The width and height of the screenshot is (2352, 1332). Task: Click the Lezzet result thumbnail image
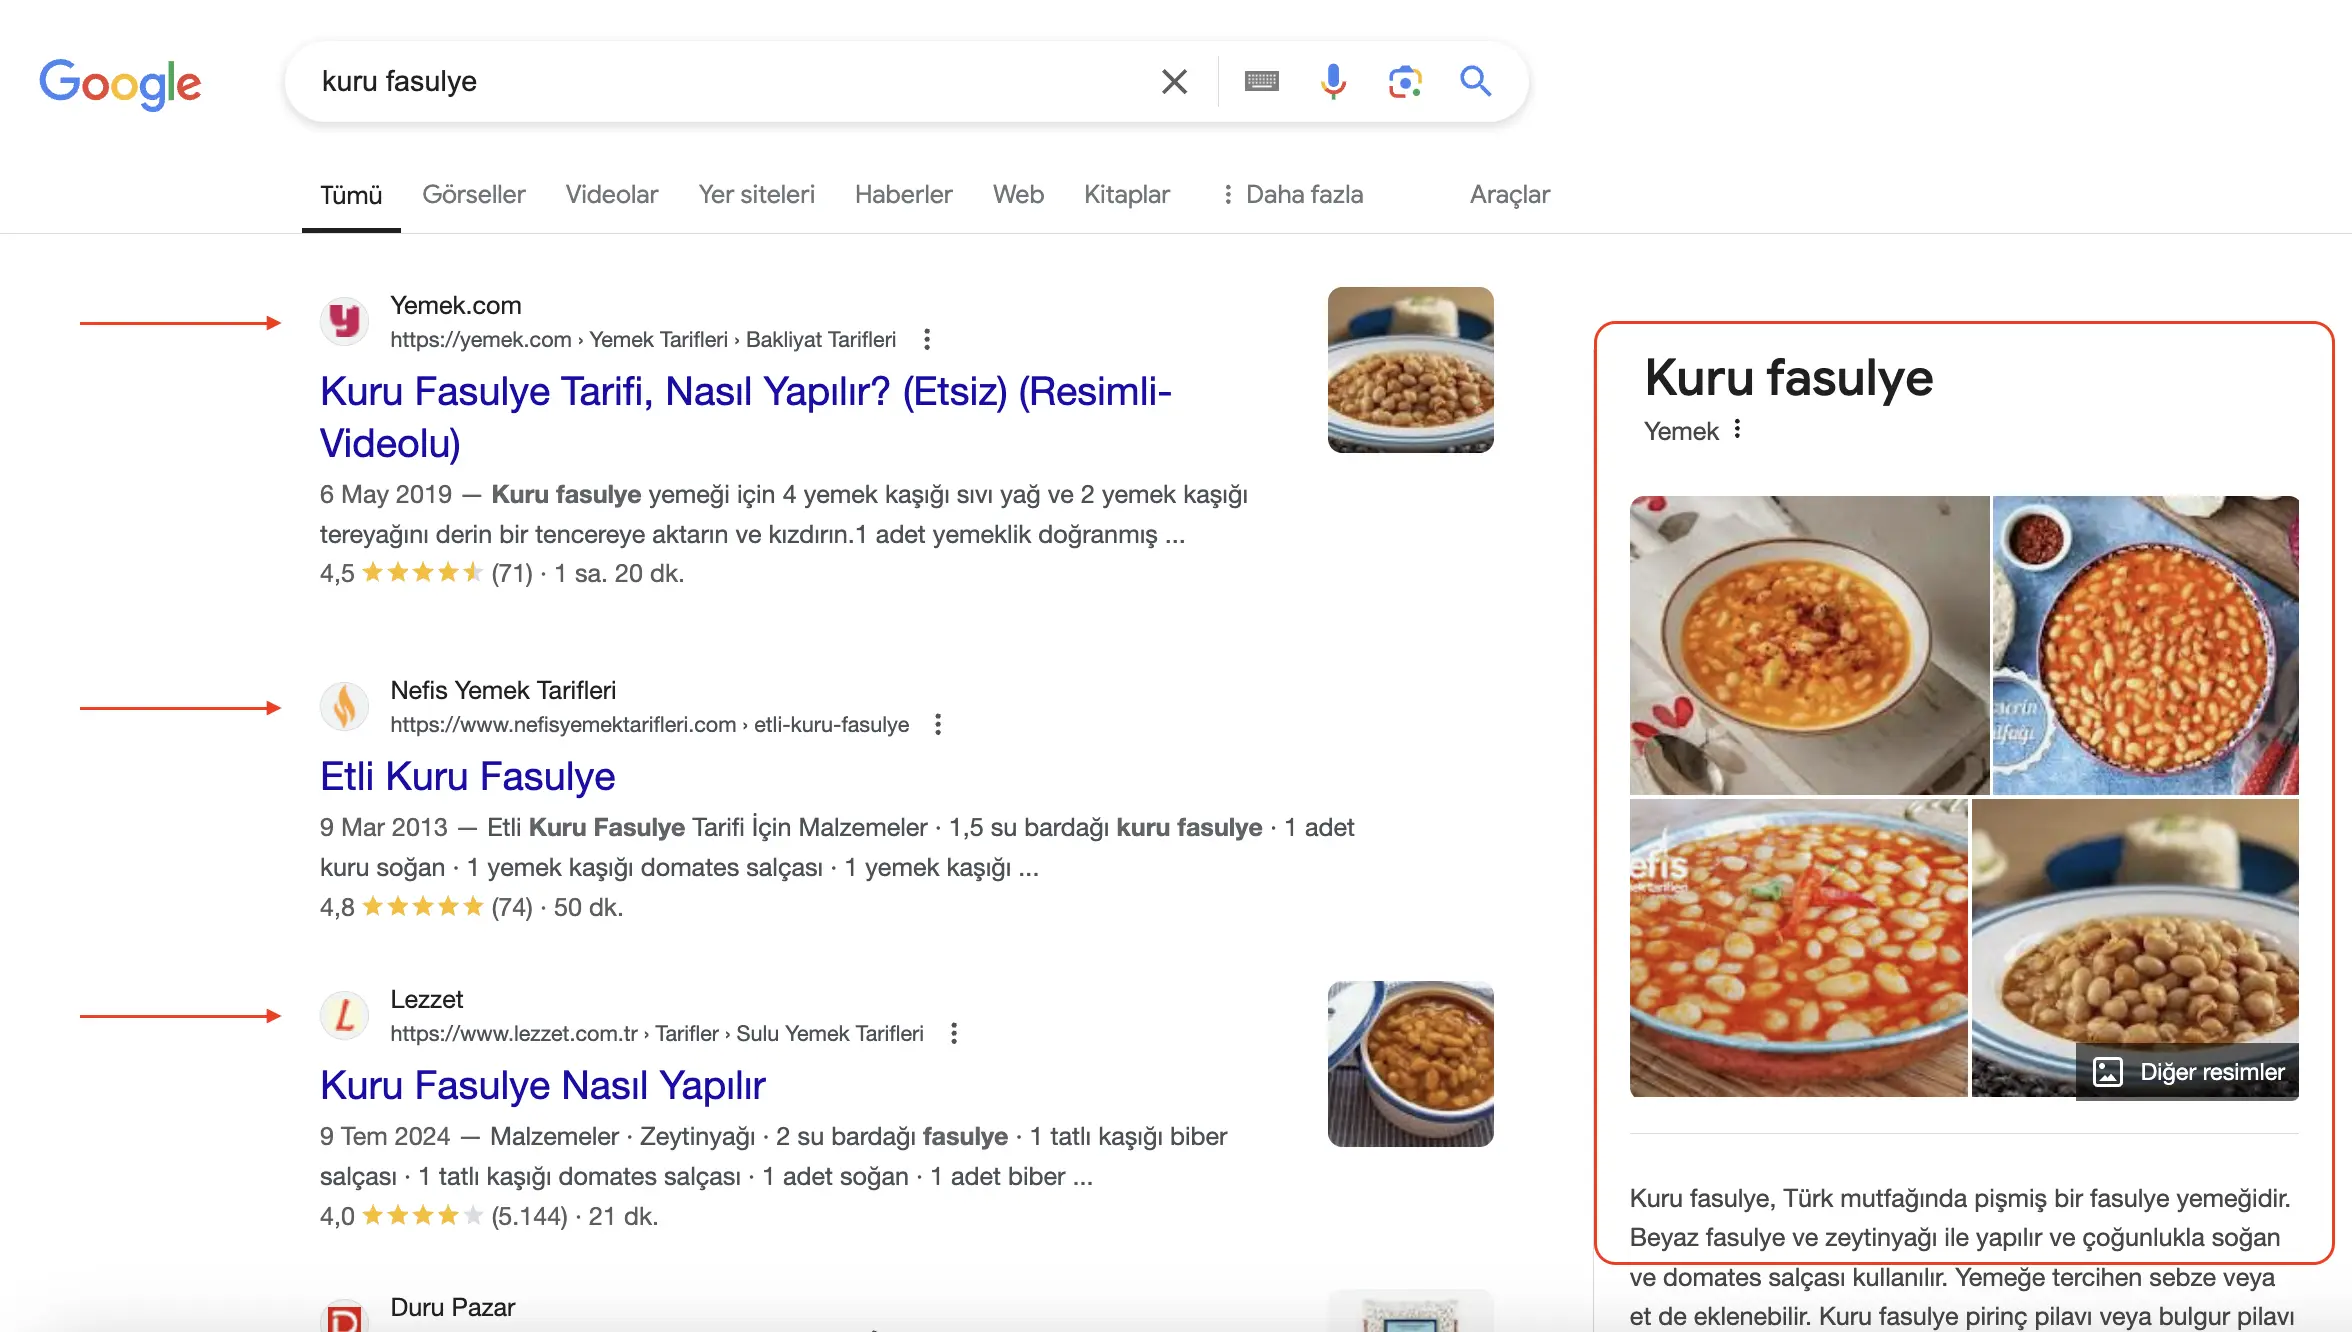[x=1410, y=1064]
